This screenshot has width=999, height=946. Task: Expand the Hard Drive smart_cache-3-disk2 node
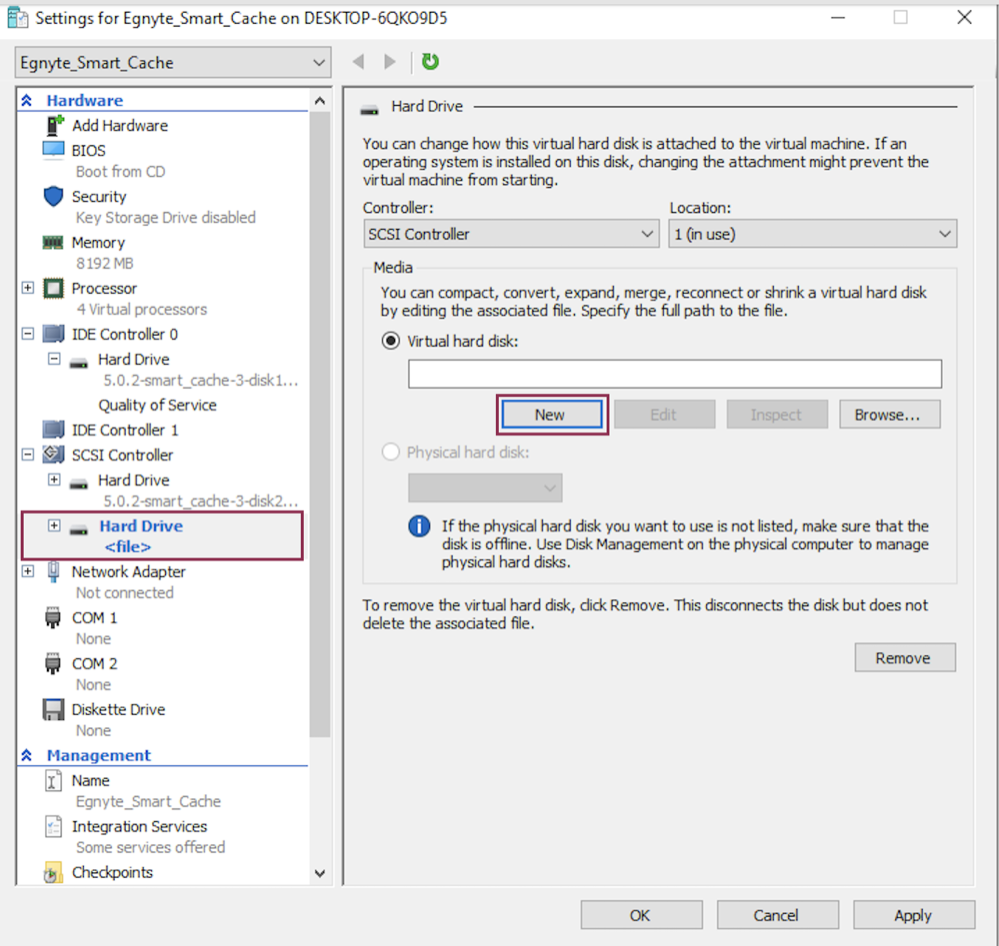tap(54, 479)
